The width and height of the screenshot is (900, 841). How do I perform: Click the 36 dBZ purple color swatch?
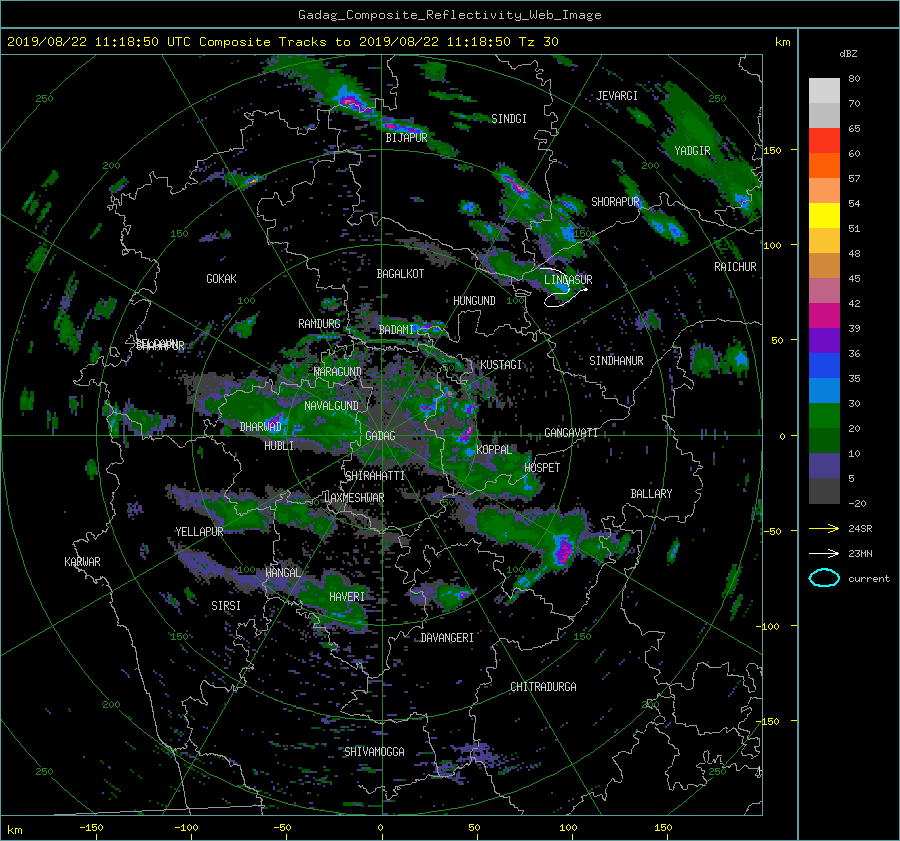pos(824,340)
